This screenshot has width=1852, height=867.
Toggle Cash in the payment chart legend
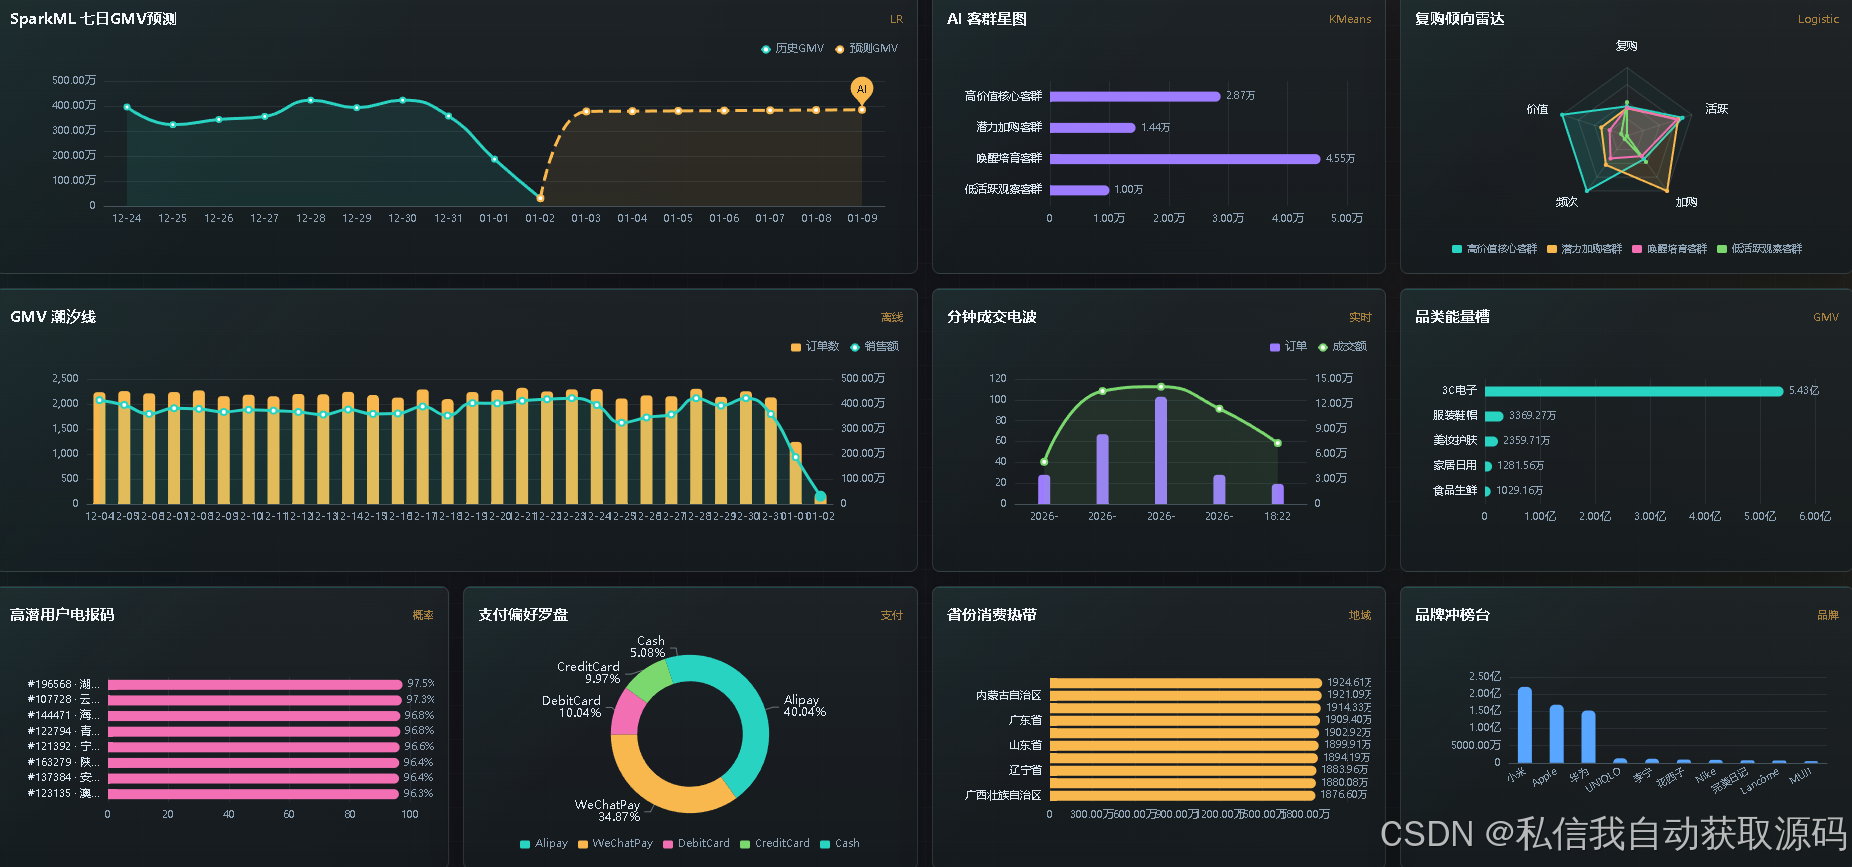tap(840, 844)
